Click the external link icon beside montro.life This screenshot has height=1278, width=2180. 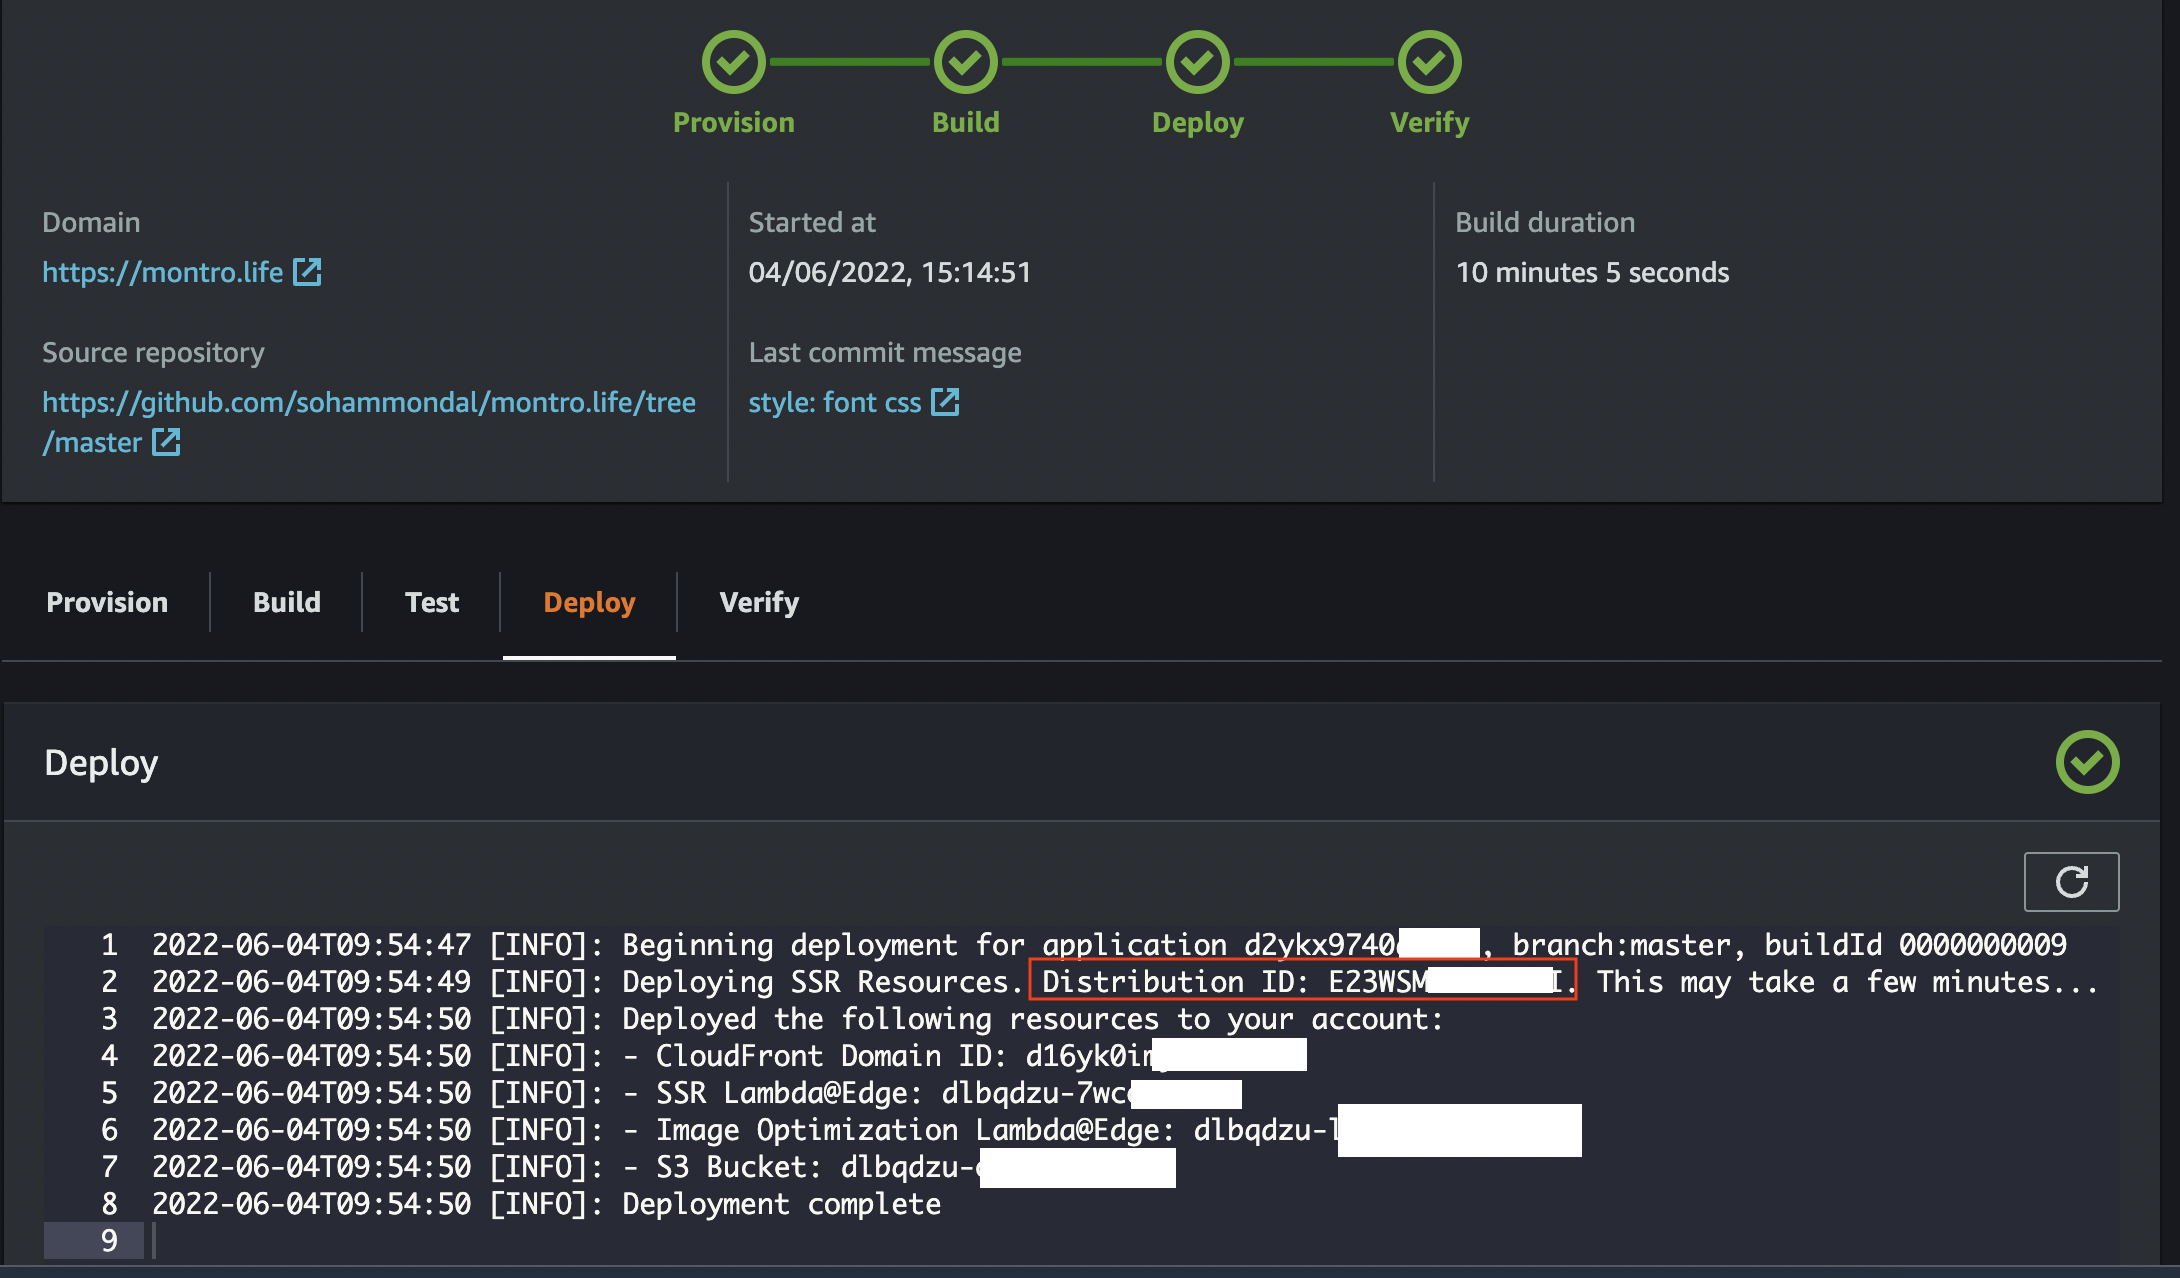click(307, 272)
